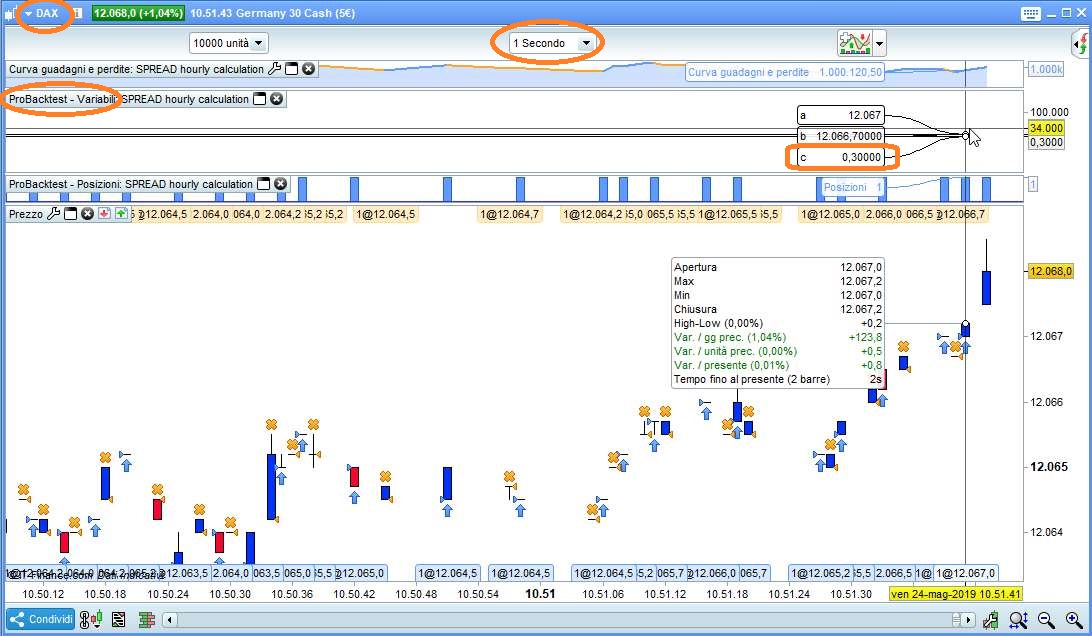Screen dimensions: 1092x636
Task: Click the 0,3000 axis value label
Action: click(x=1046, y=142)
